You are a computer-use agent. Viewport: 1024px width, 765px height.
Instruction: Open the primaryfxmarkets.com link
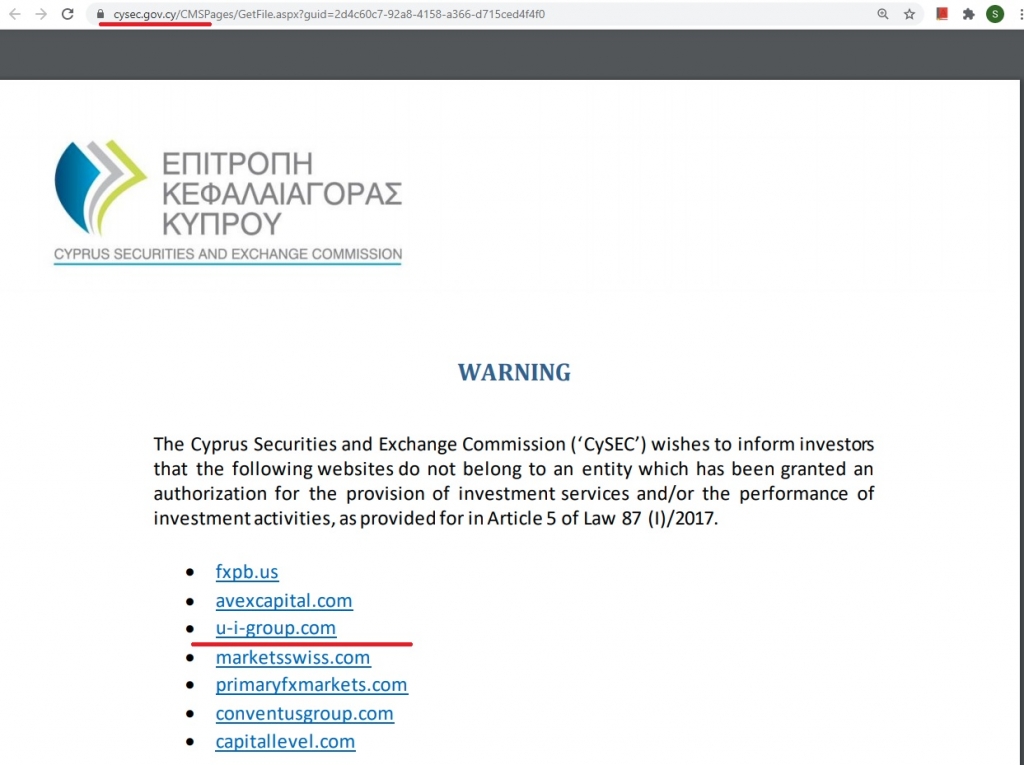pyautogui.click(x=312, y=685)
